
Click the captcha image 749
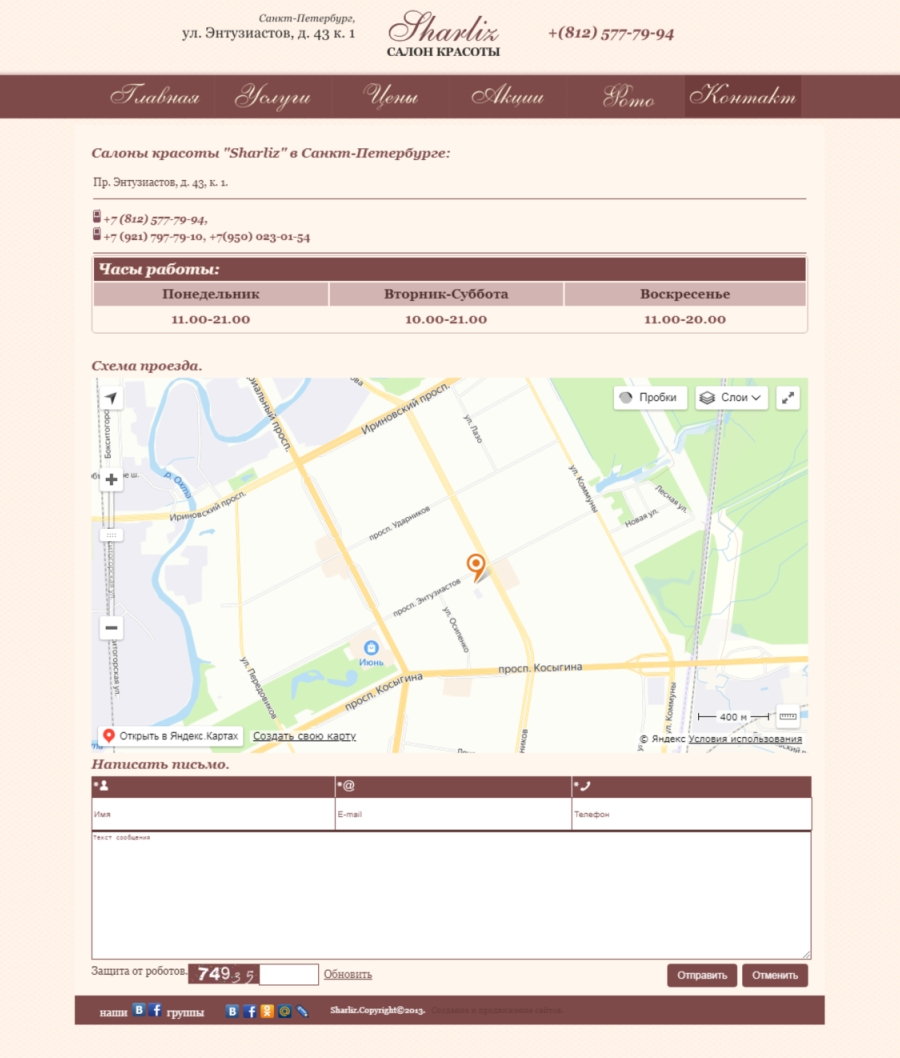click(223, 974)
